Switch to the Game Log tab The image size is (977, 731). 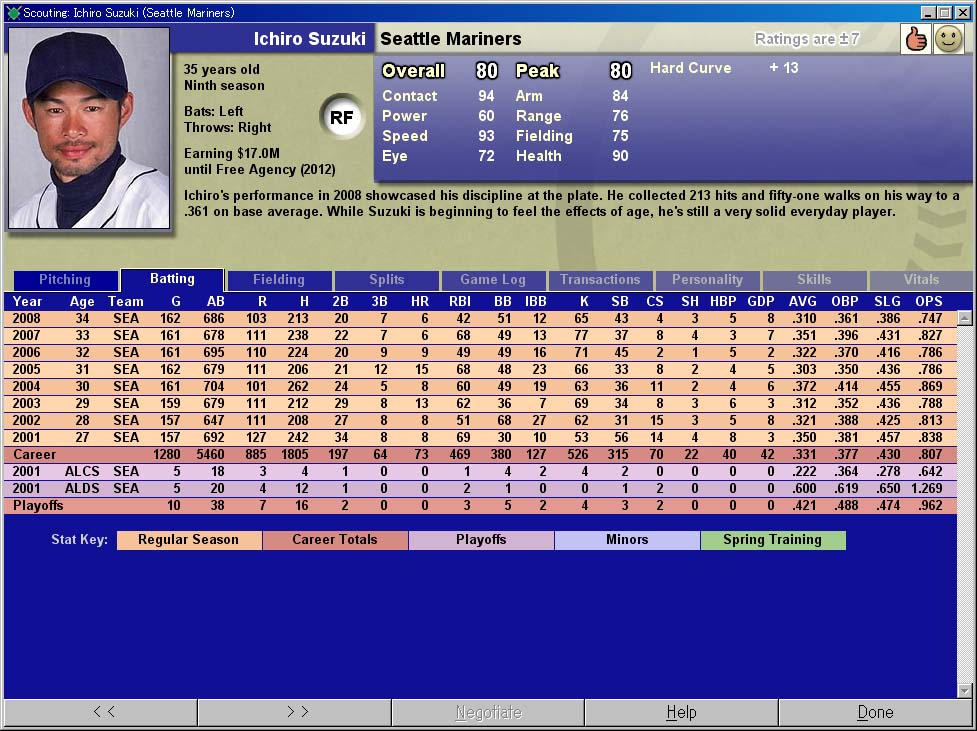coord(493,280)
